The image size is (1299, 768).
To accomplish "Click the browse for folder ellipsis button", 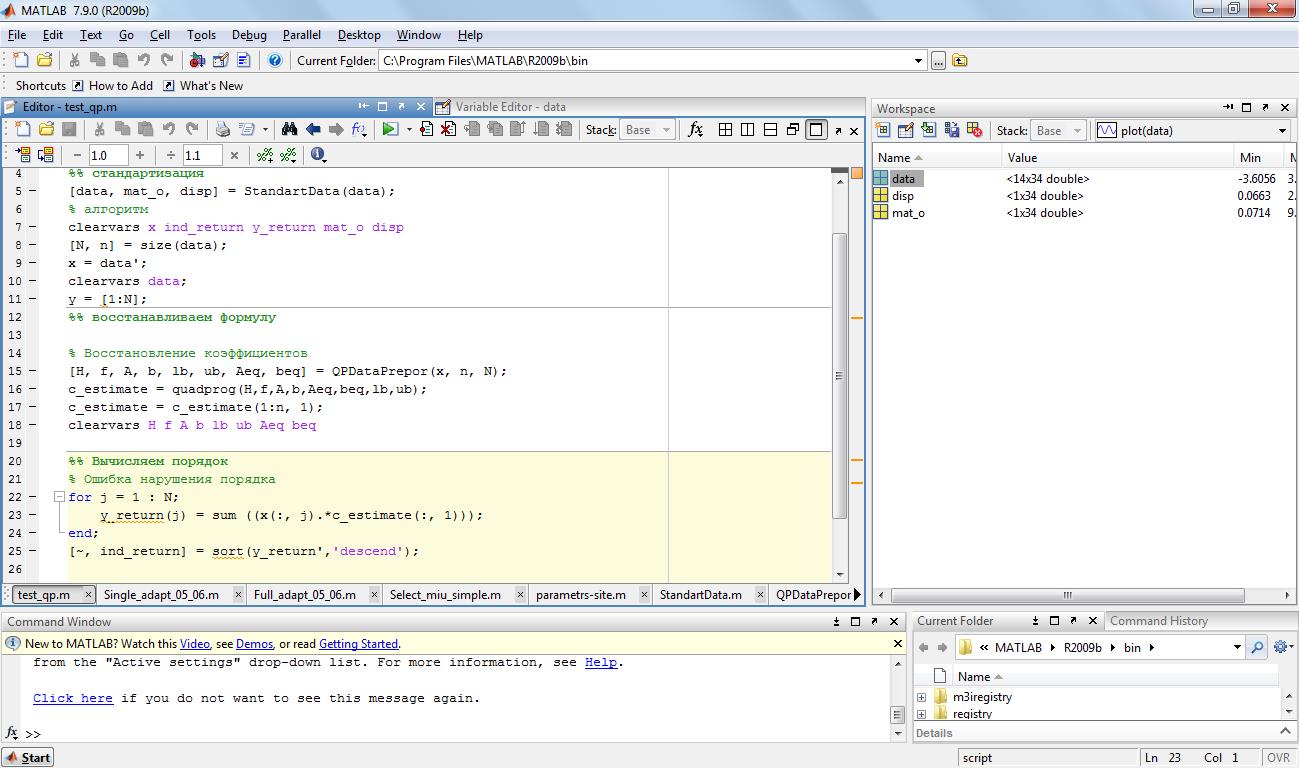I will (938, 60).
